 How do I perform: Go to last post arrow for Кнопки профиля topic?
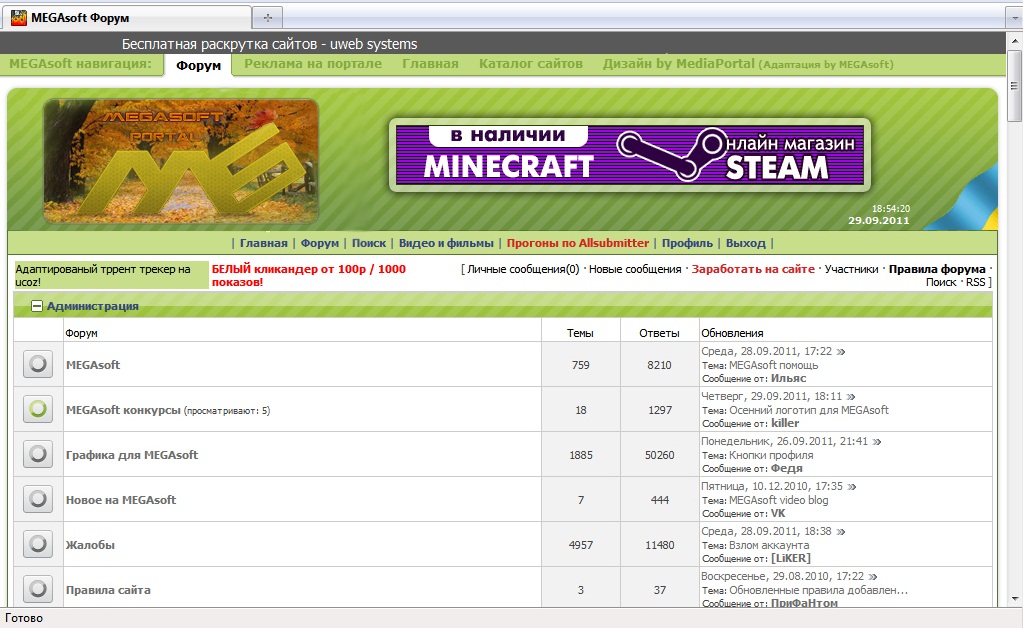(x=877, y=442)
